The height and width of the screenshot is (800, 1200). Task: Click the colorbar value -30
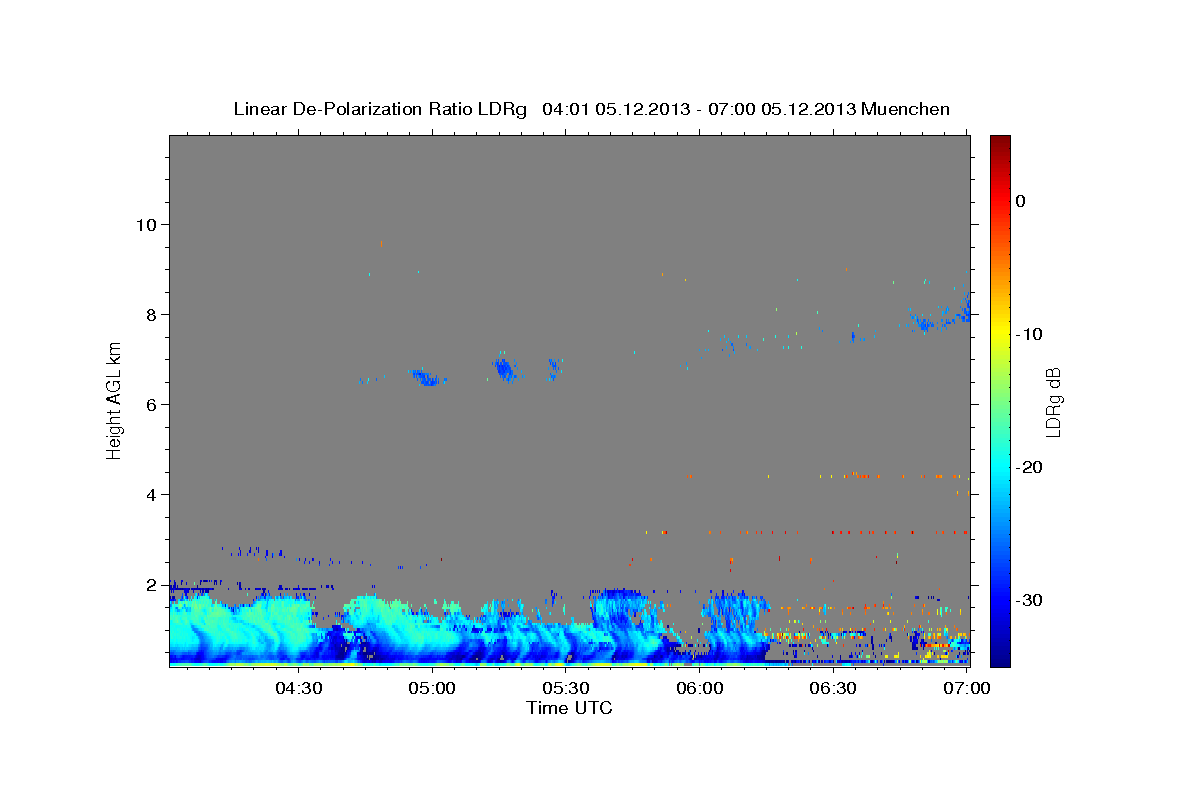(x=1031, y=600)
